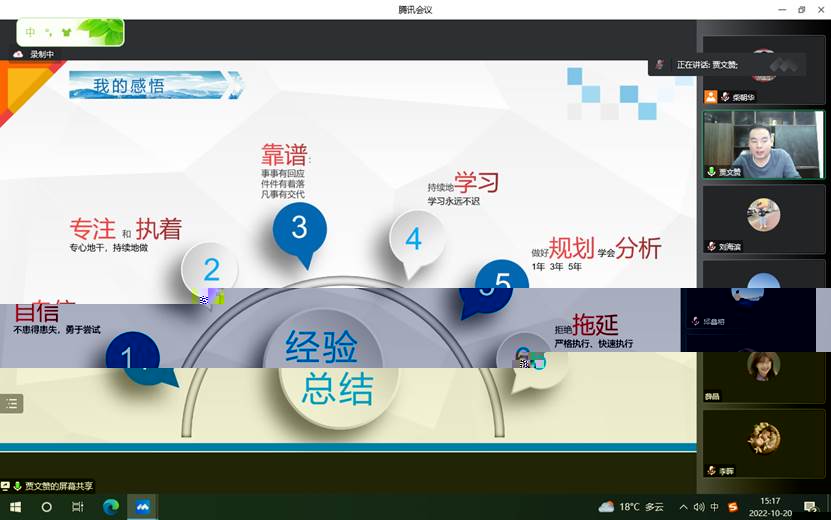Click the 分析 heading on the slide

tap(639, 248)
